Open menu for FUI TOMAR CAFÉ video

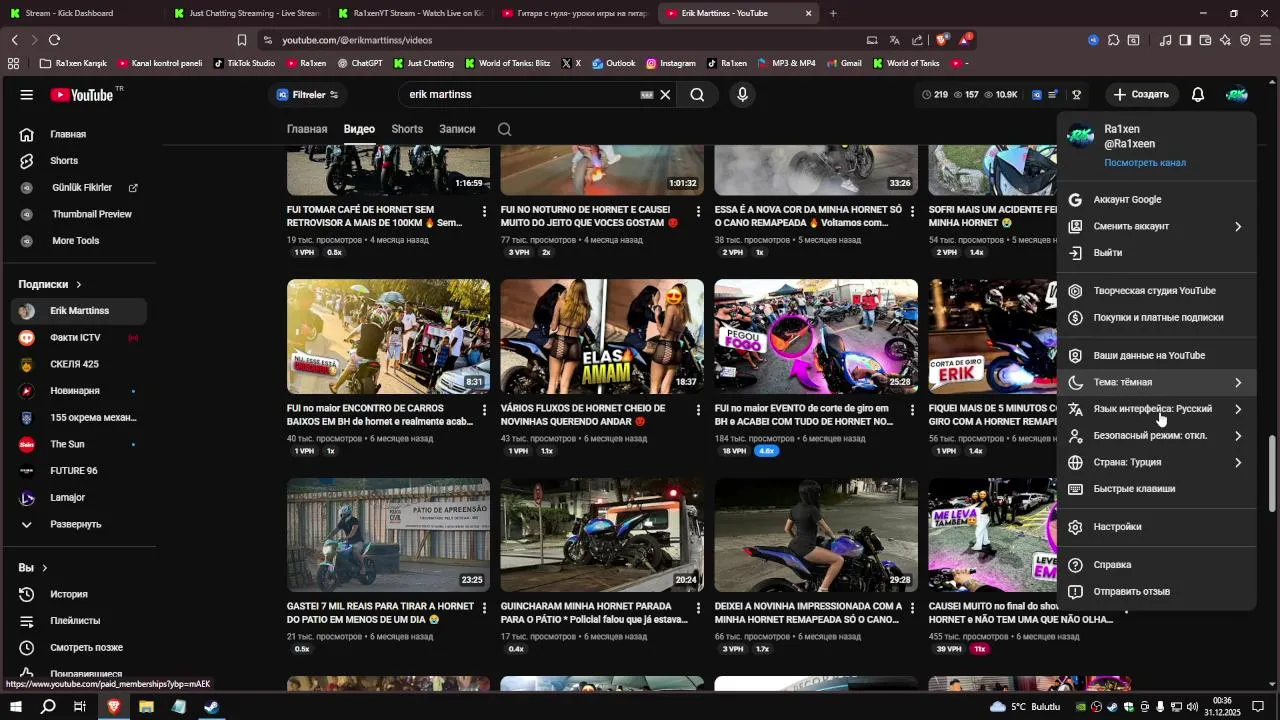click(484, 212)
